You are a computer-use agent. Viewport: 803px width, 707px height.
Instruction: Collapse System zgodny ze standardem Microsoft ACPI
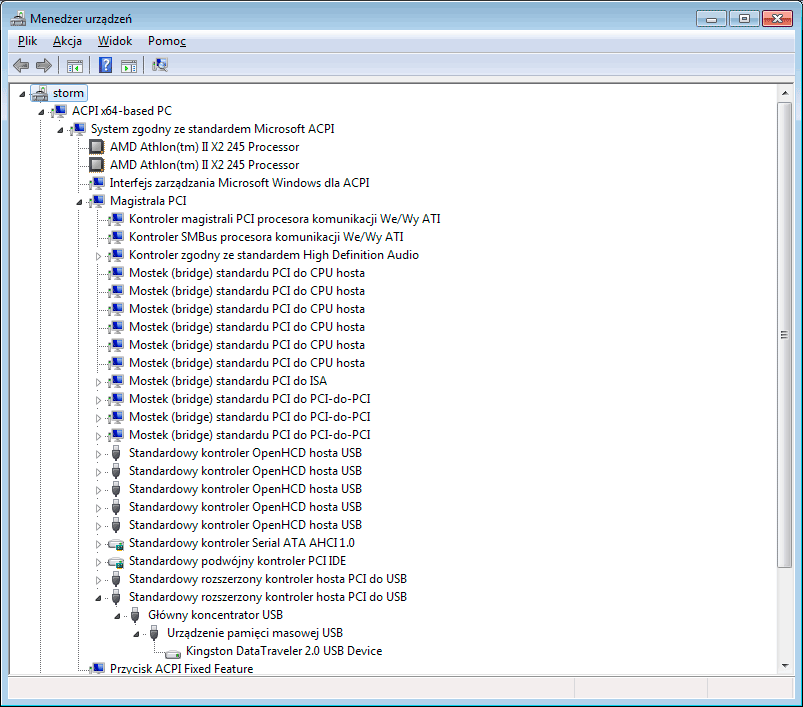60,130
